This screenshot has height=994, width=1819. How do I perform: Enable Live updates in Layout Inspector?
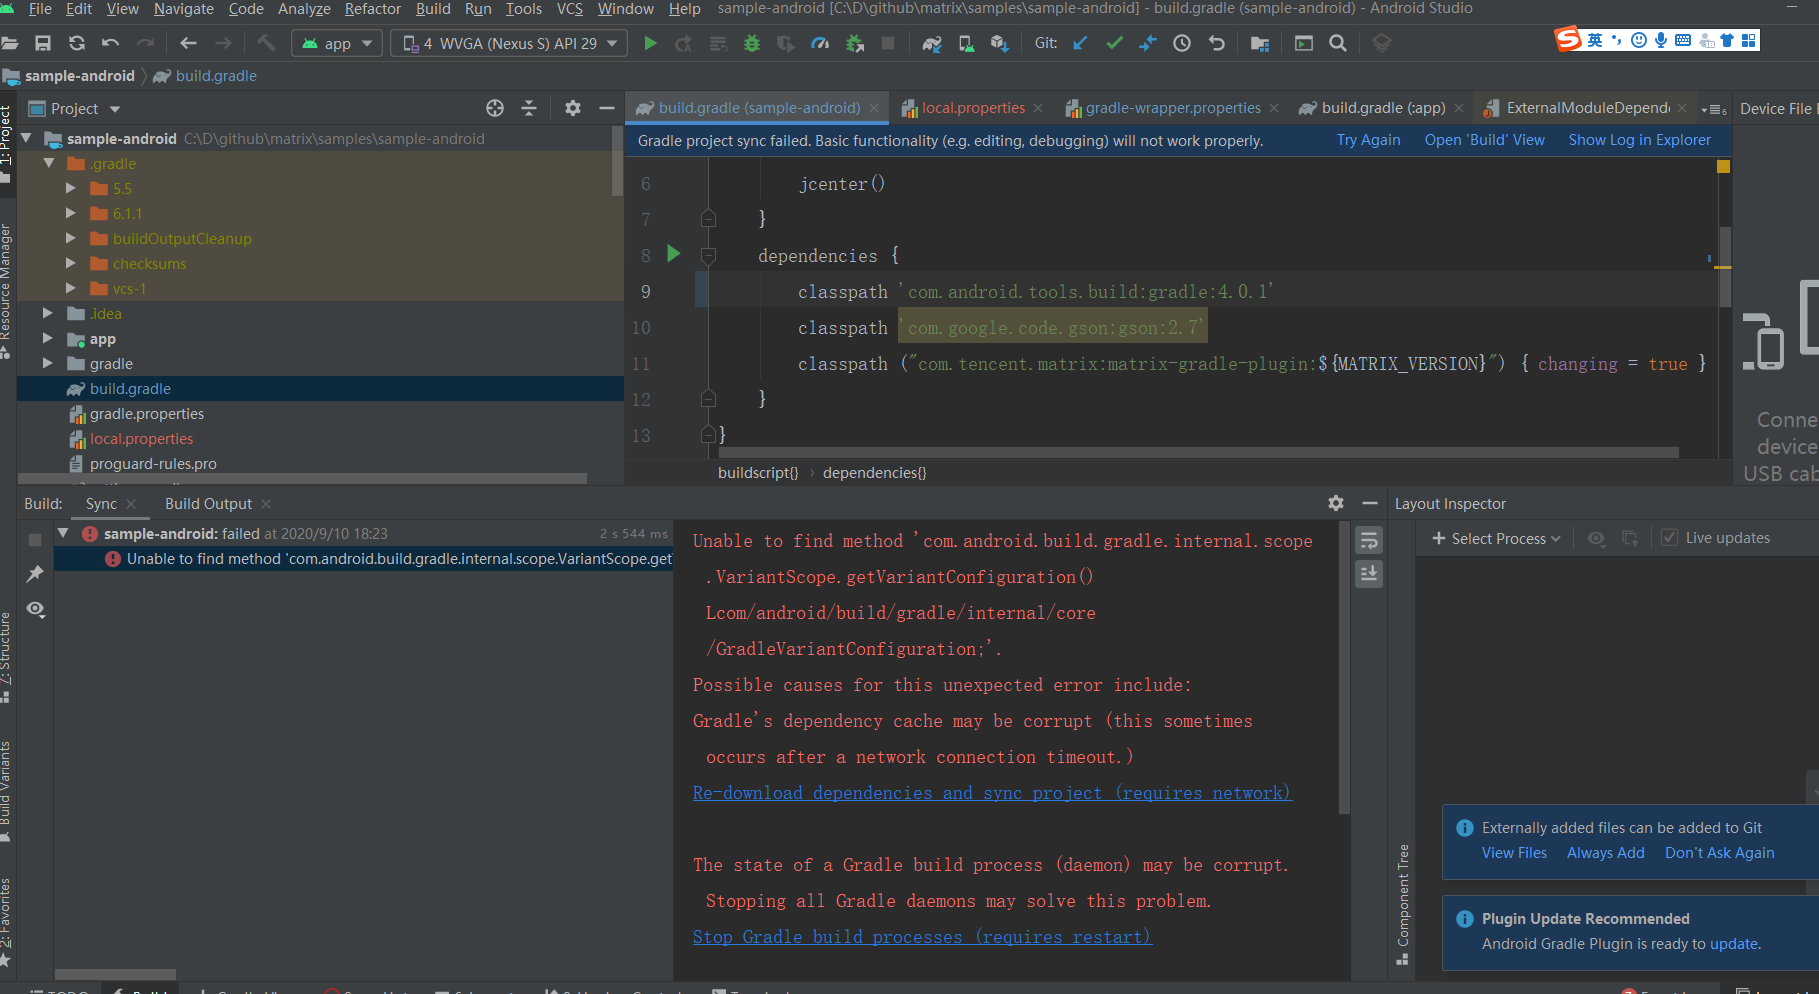click(1669, 537)
